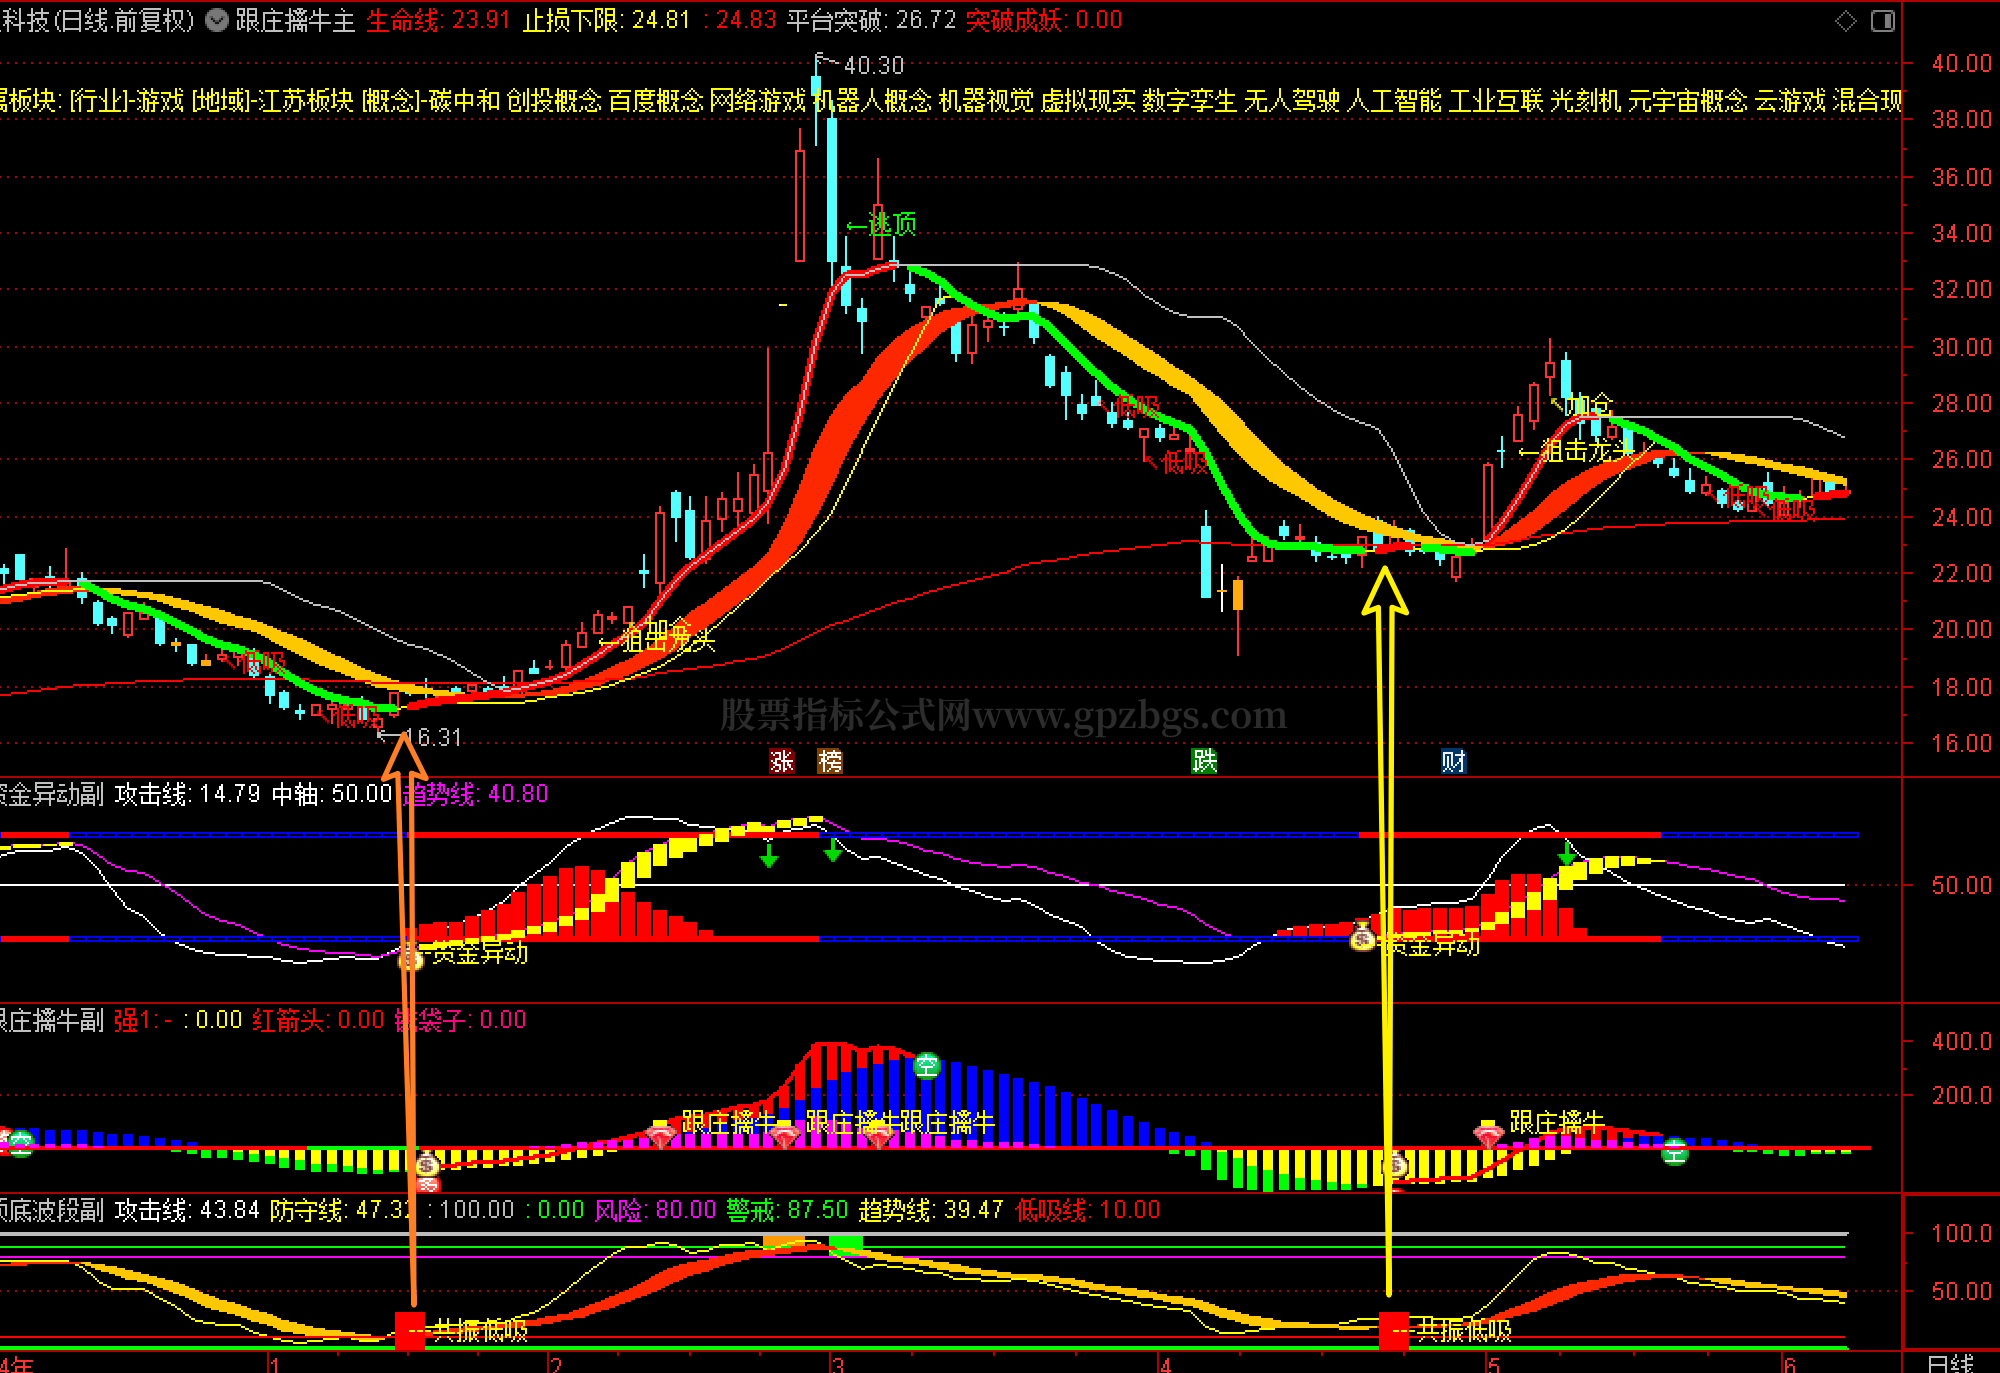This screenshot has width=2000, height=1373.
Task: Toggle the side panel icon at top right
Action: (x=1883, y=21)
